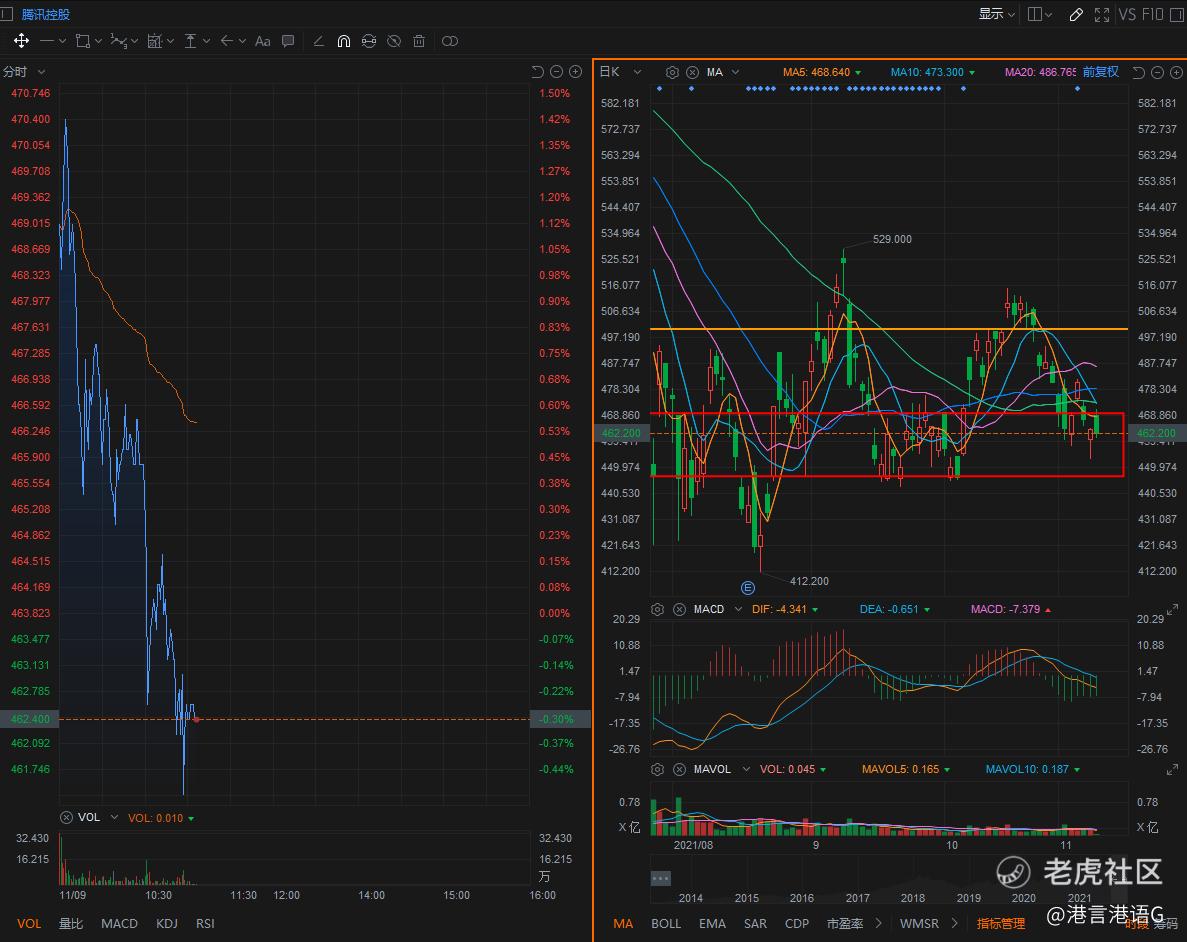Image resolution: width=1187 pixels, height=942 pixels.
Task: Toggle the magnet snap tool
Action: [344, 41]
